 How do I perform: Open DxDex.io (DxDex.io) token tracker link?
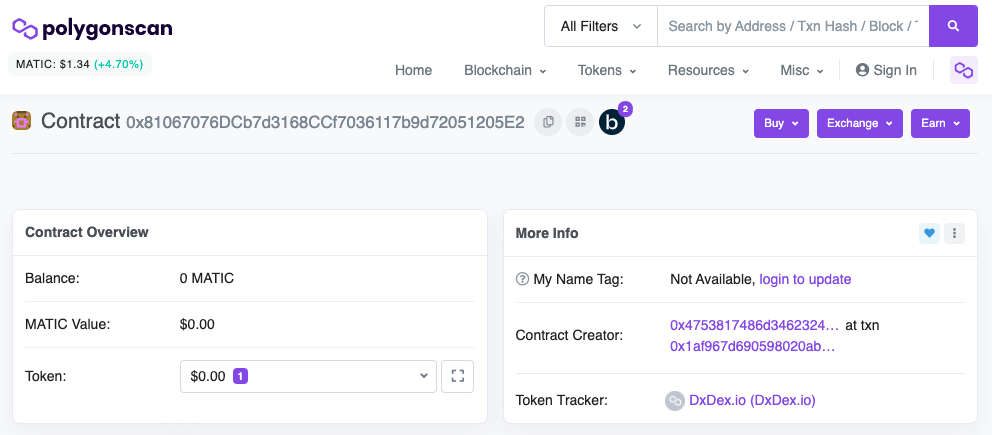pos(752,401)
